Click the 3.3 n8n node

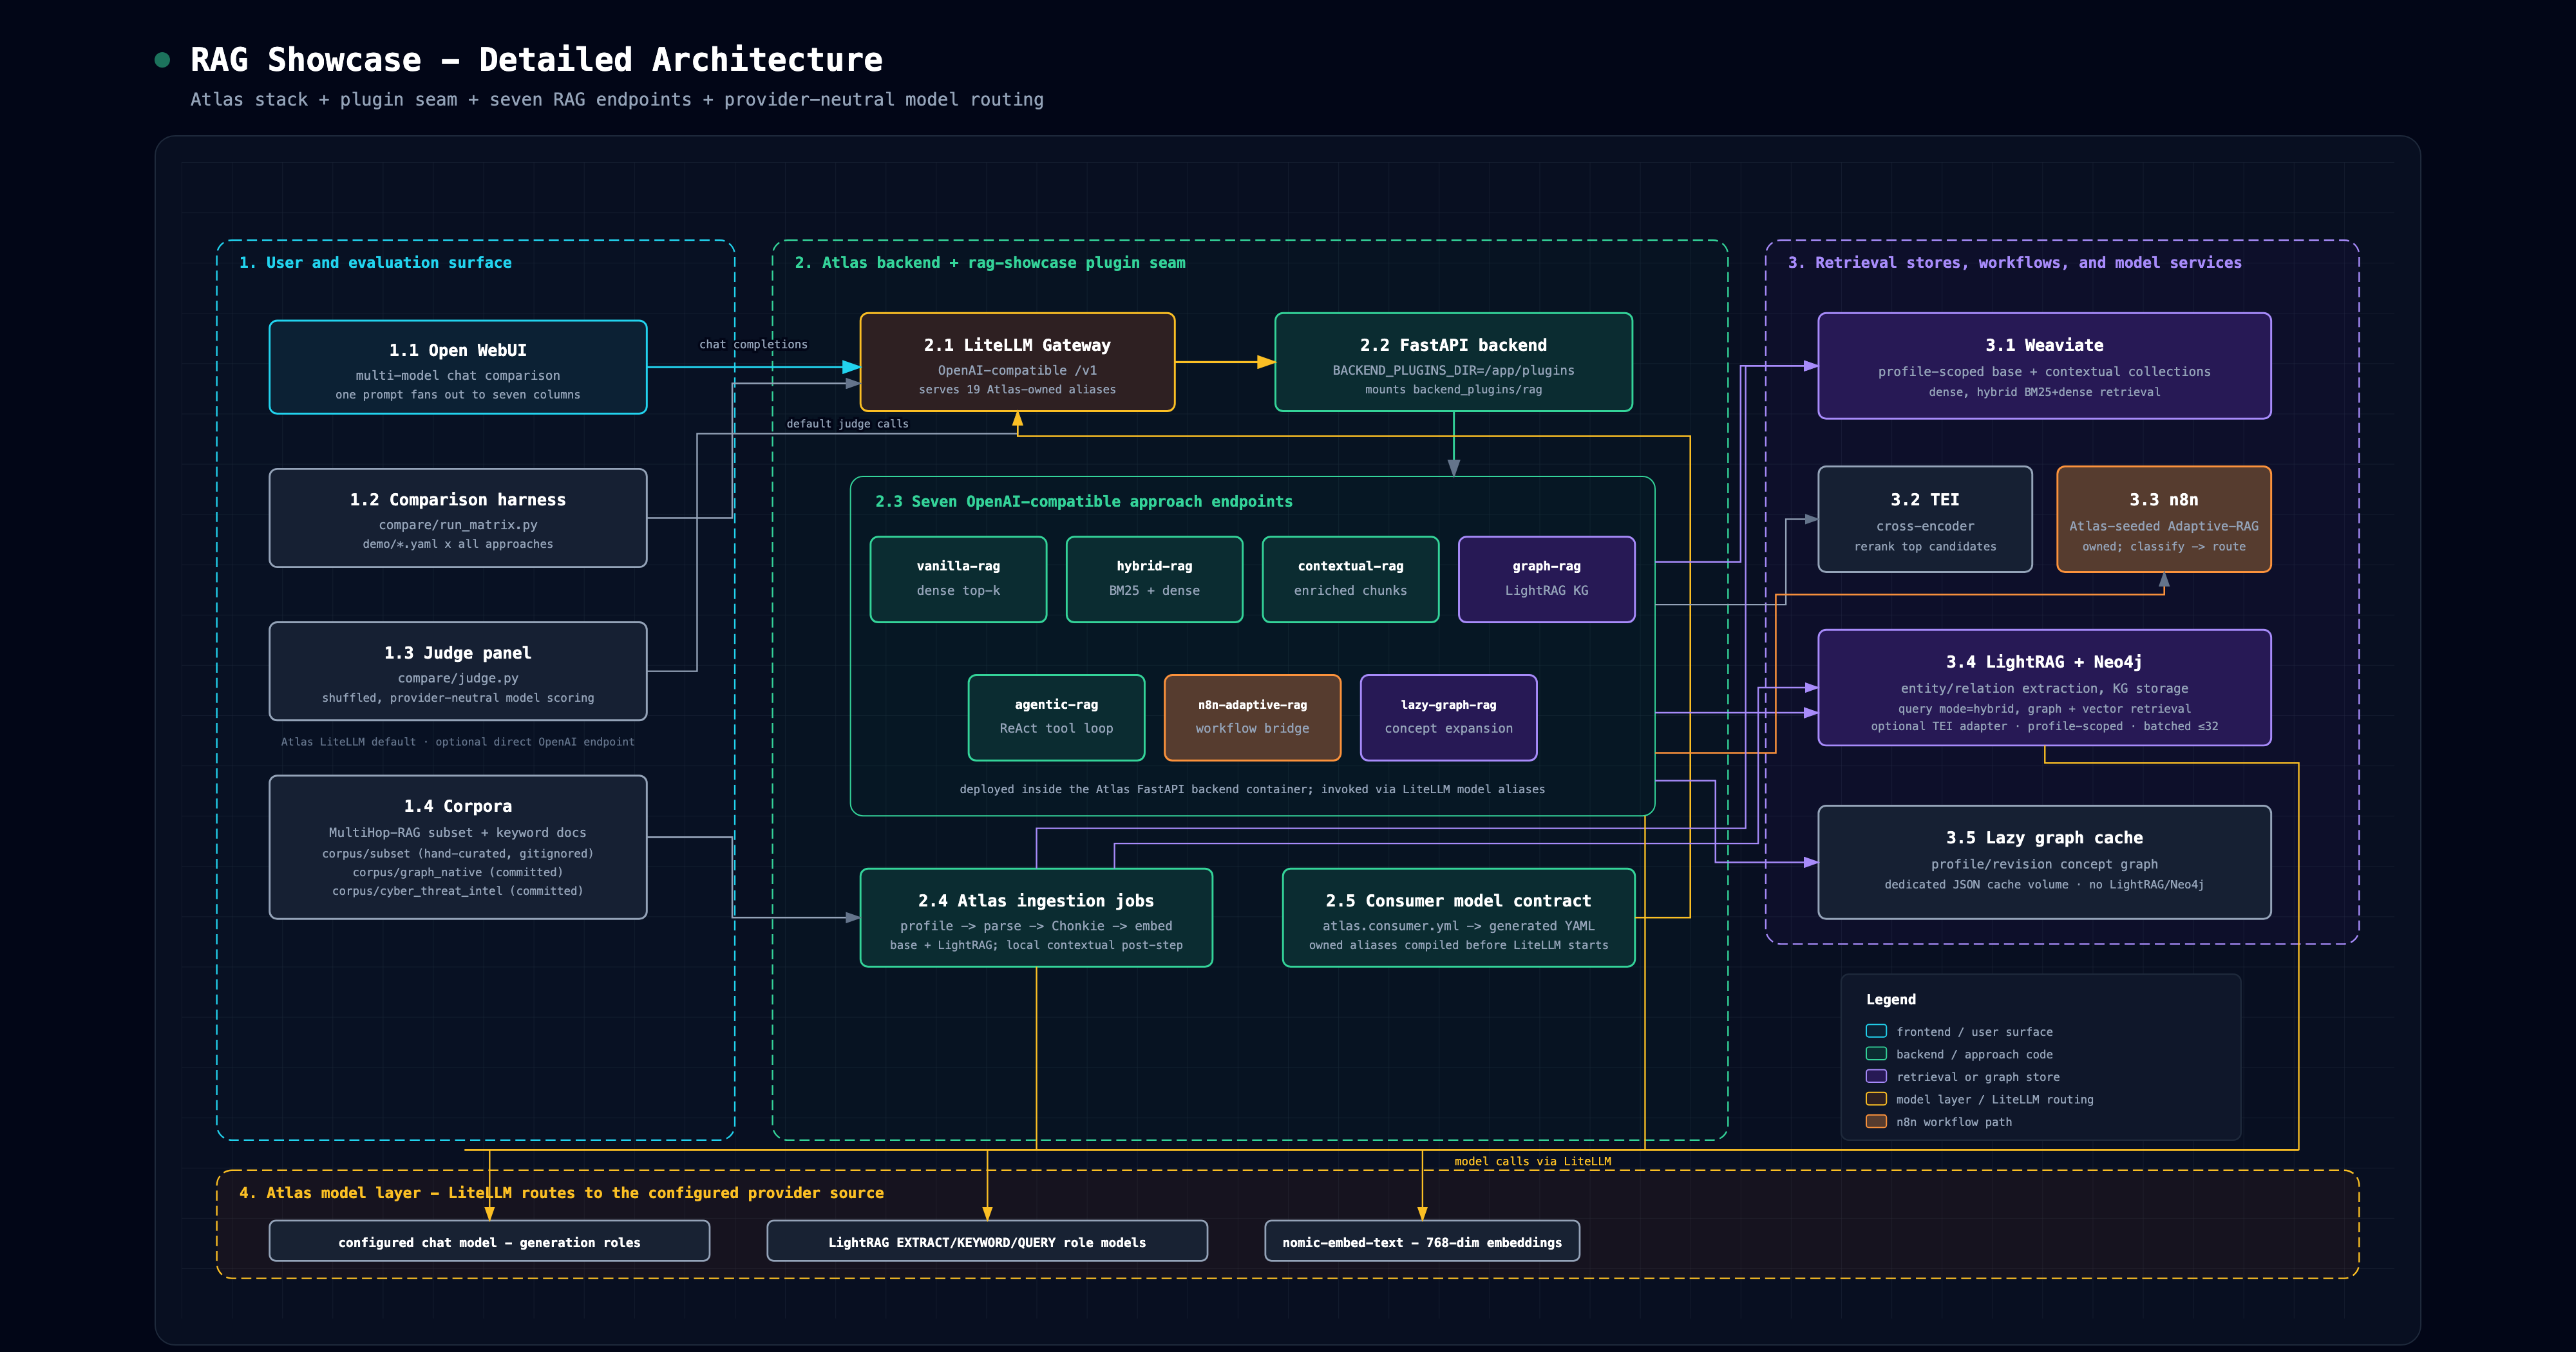click(2163, 519)
